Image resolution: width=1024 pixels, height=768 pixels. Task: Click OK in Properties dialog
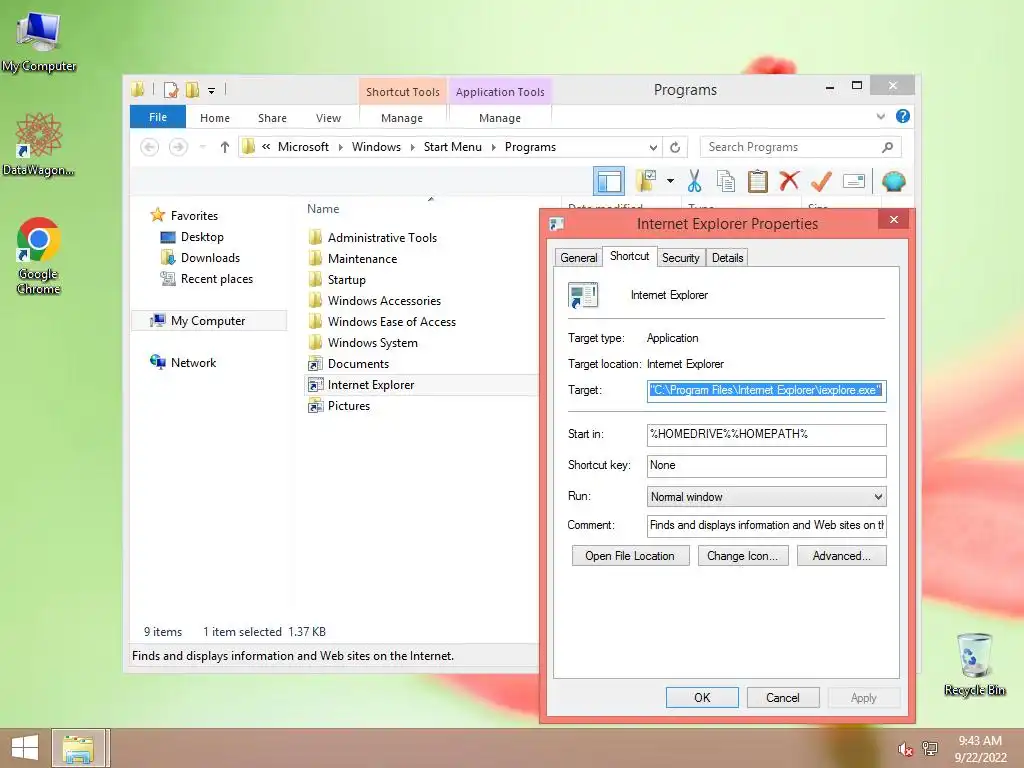tap(702, 697)
